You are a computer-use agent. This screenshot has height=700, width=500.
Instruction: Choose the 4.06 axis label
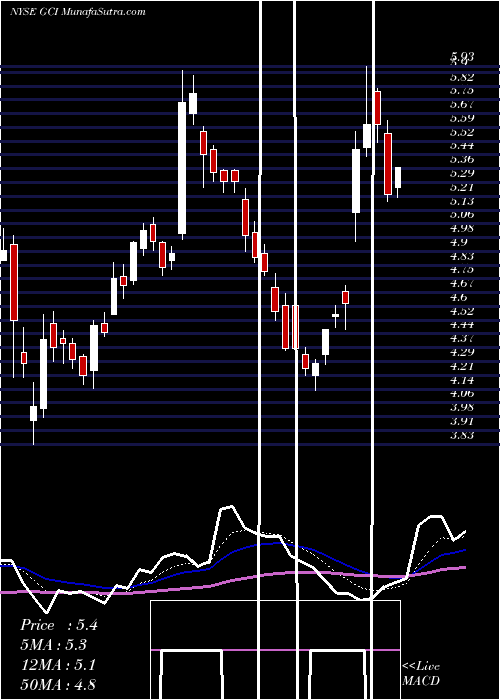[x=462, y=394]
